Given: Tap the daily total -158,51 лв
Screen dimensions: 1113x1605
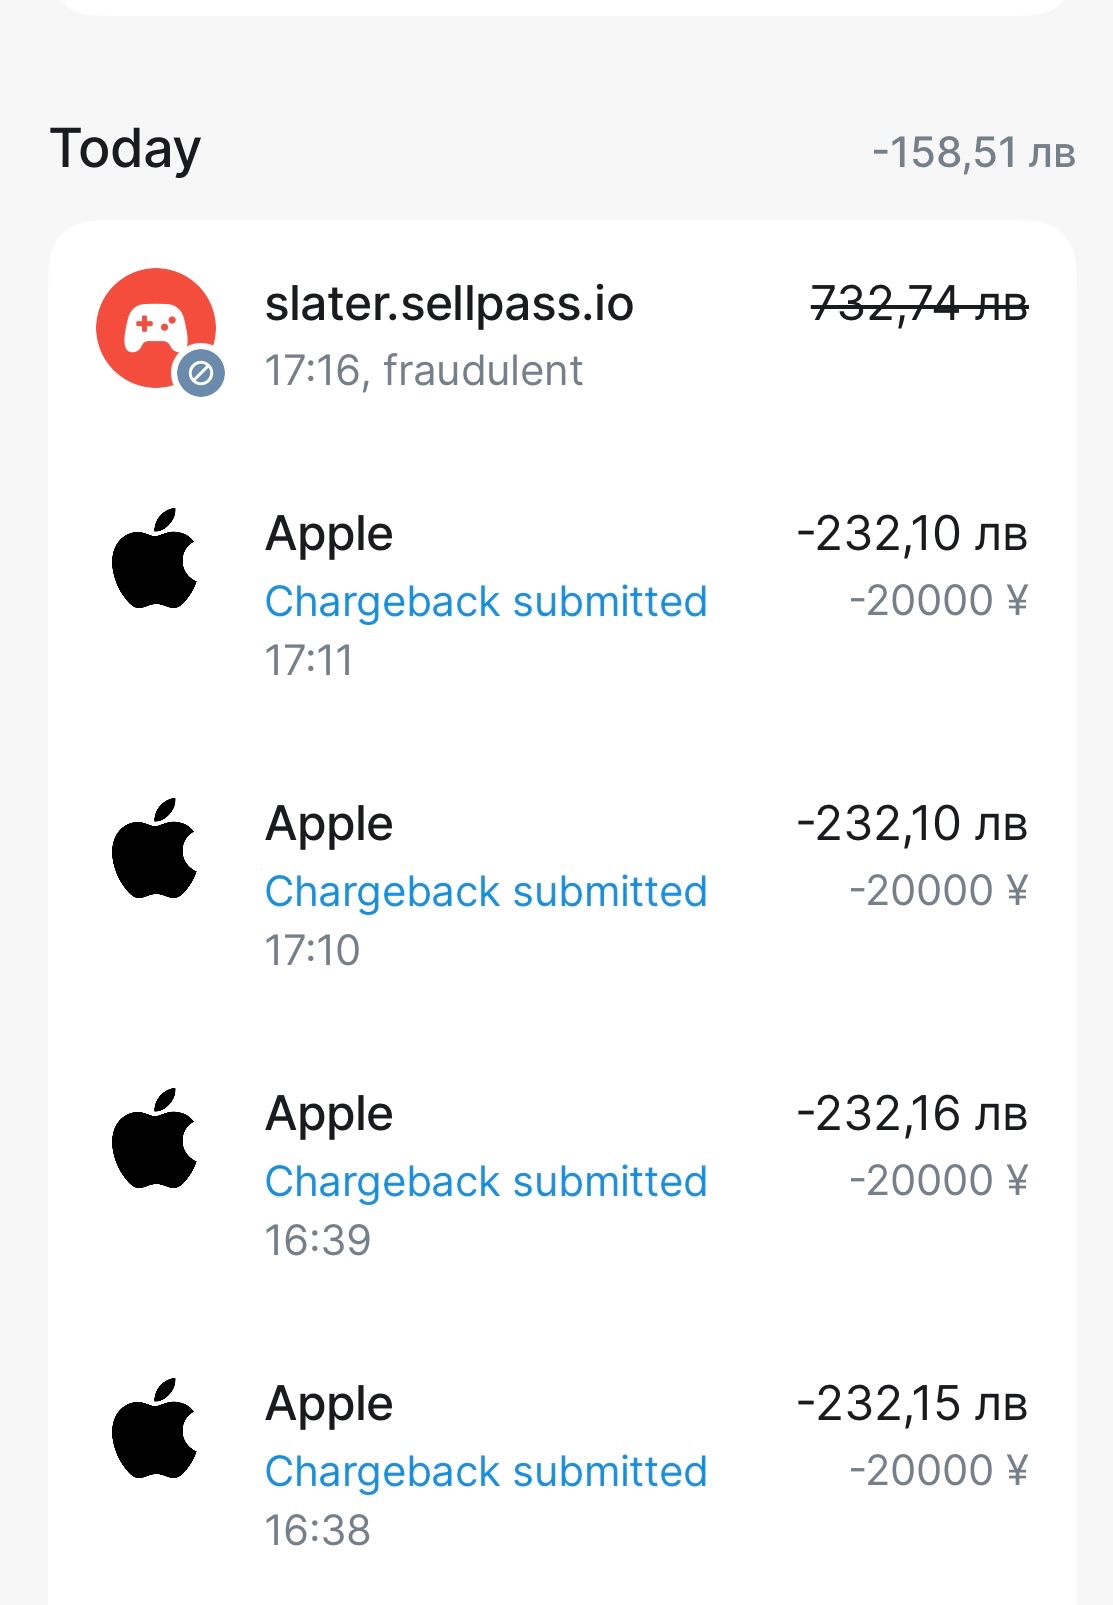Looking at the screenshot, I should point(973,153).
